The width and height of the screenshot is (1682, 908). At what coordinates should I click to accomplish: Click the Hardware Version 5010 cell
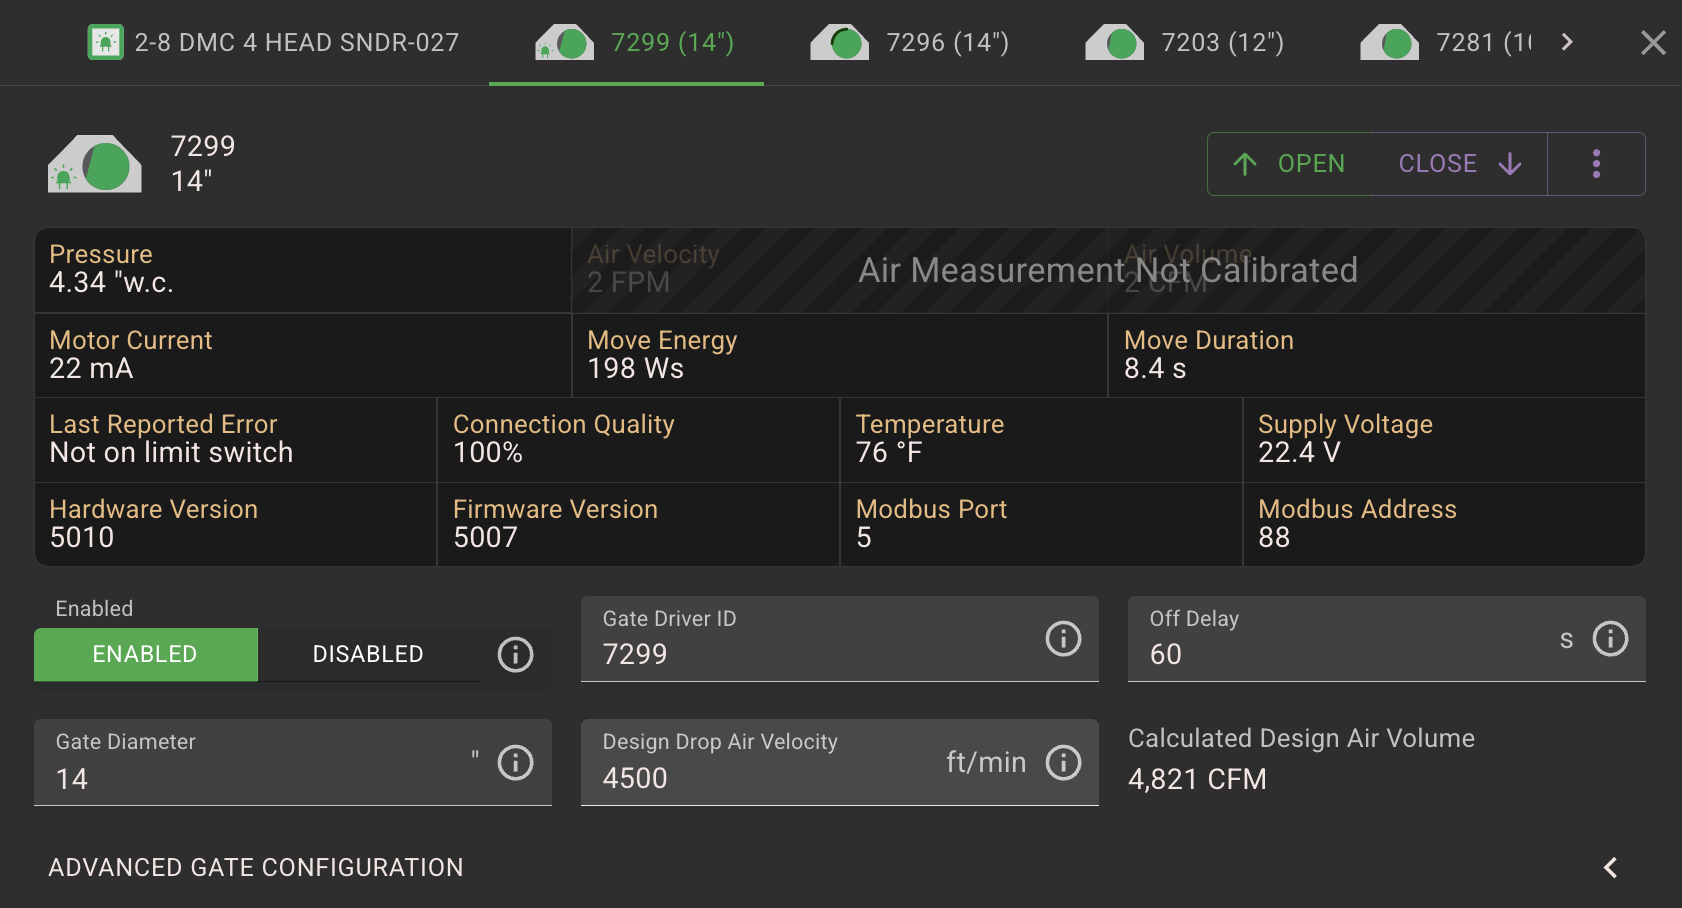click(x=236, y=524)
